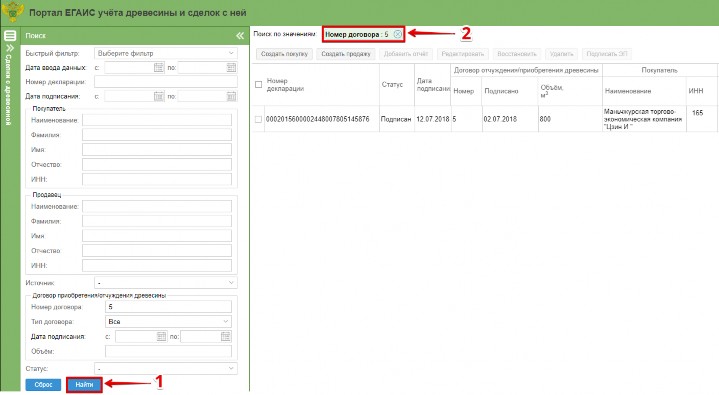Open the Тип договора dropdown
The width and height of the screenshot is (719, 395).
click(x=168, y=322)
